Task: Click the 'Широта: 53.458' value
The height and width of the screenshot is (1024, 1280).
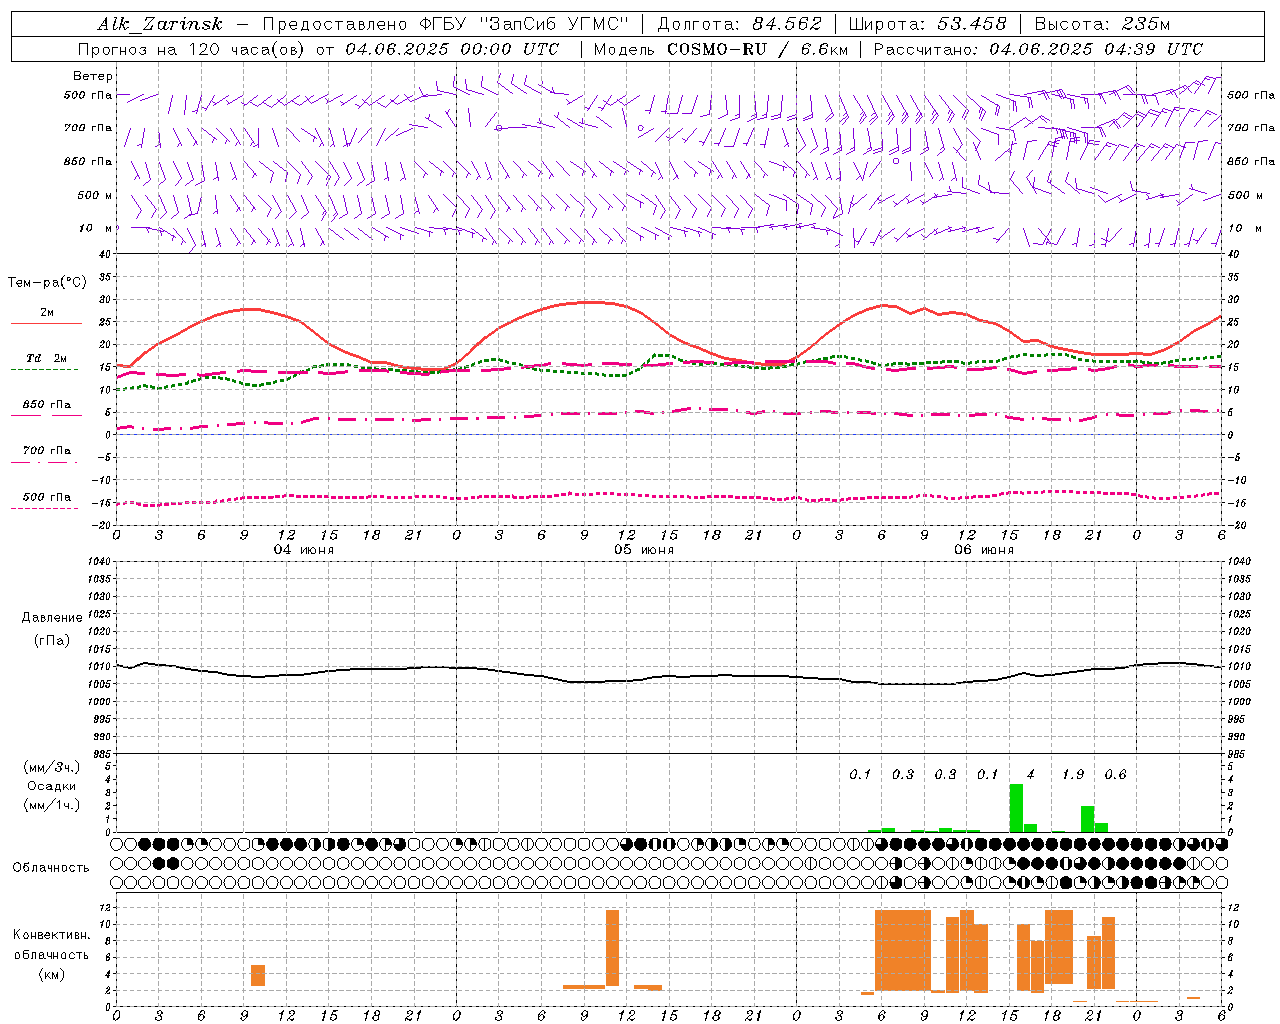Action: (927, 24)
